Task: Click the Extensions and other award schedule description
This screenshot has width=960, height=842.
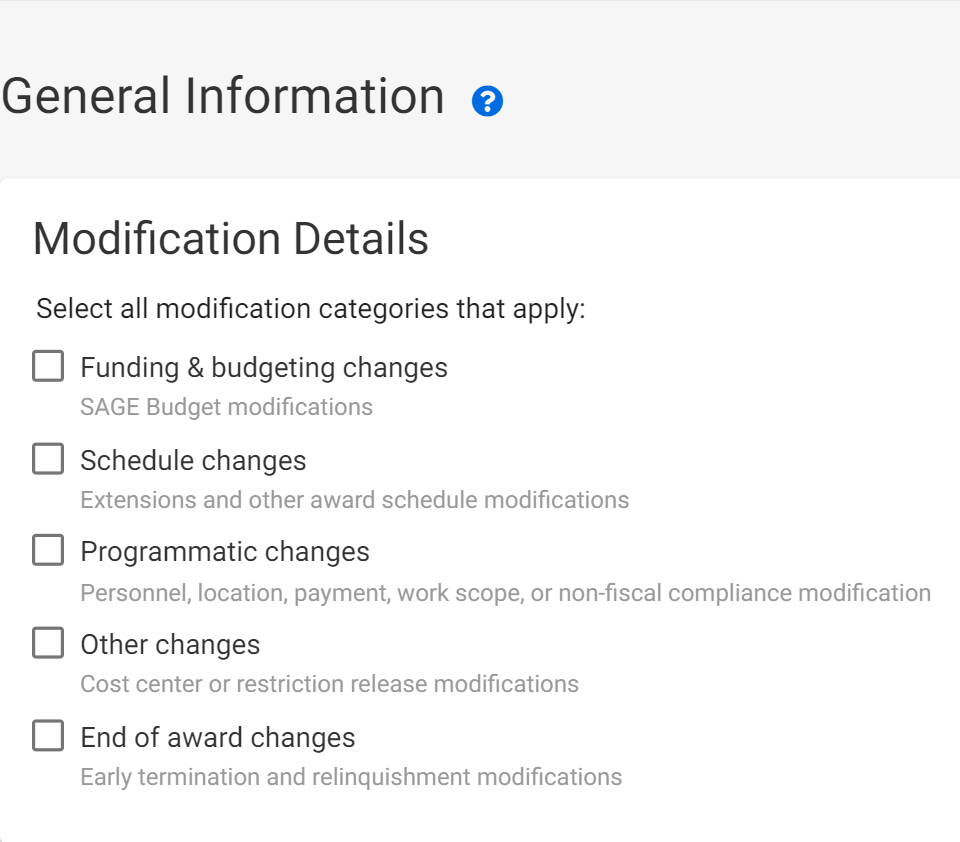Action: (354, 499)
